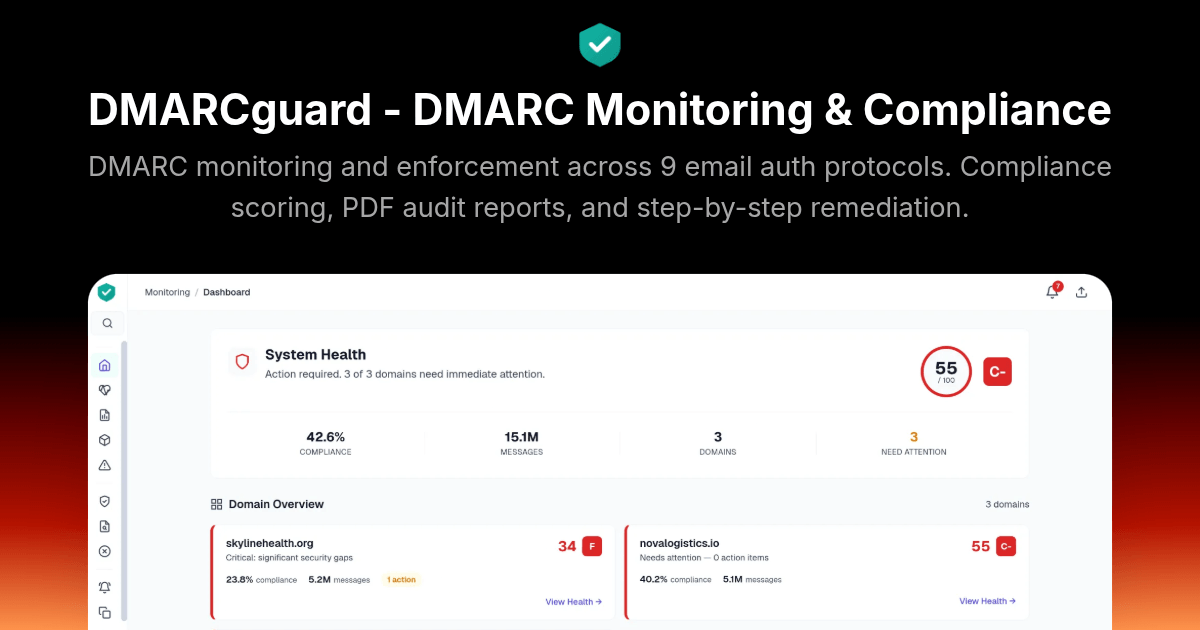The width and height of the screenshot is (1200, 630).
Task: Open View Health for novalogistics.io
Action: [988, 601]
